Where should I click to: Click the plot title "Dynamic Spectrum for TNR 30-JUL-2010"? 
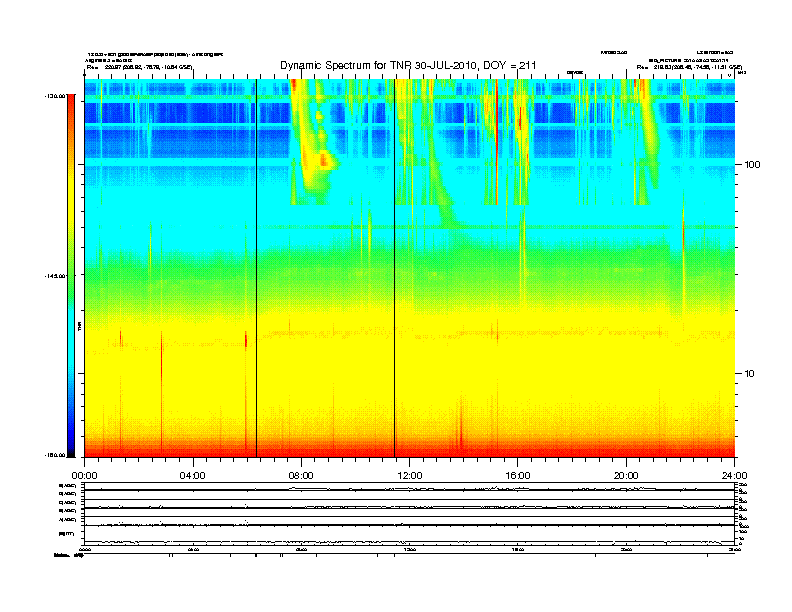379,65
